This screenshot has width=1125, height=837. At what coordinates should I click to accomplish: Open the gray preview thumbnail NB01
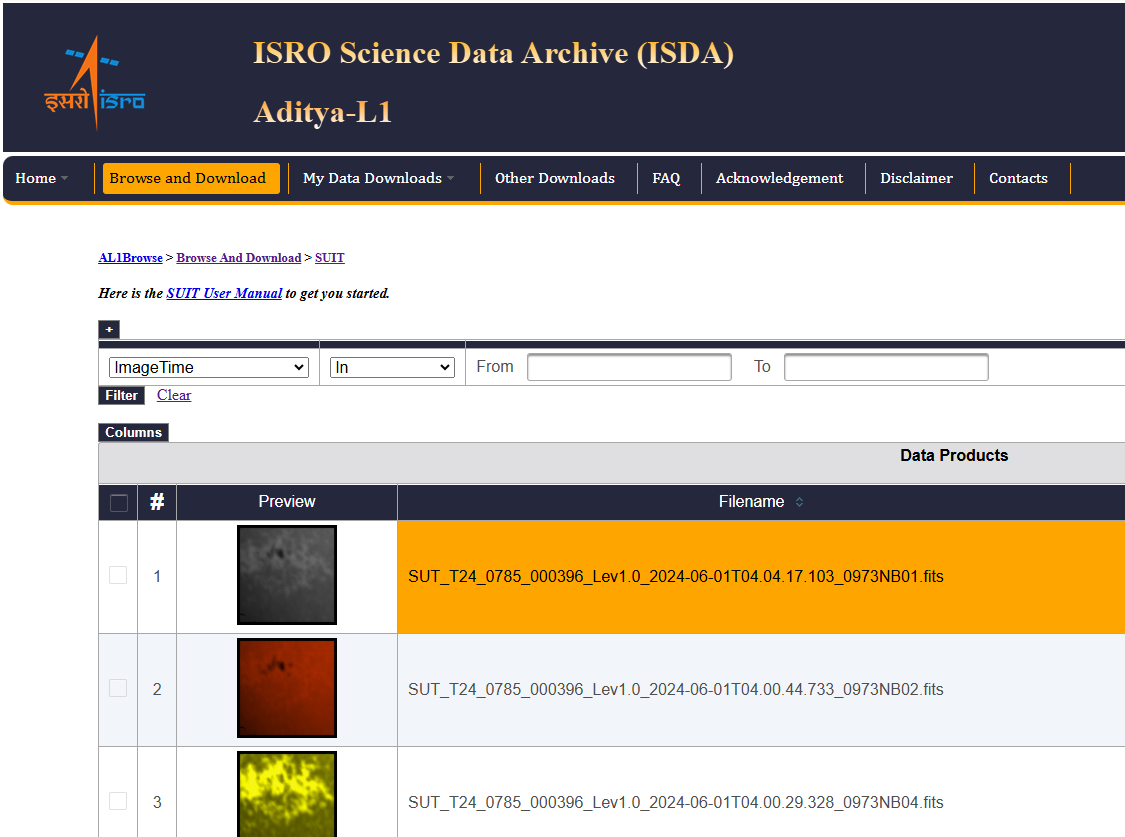(x=287, y=575)
